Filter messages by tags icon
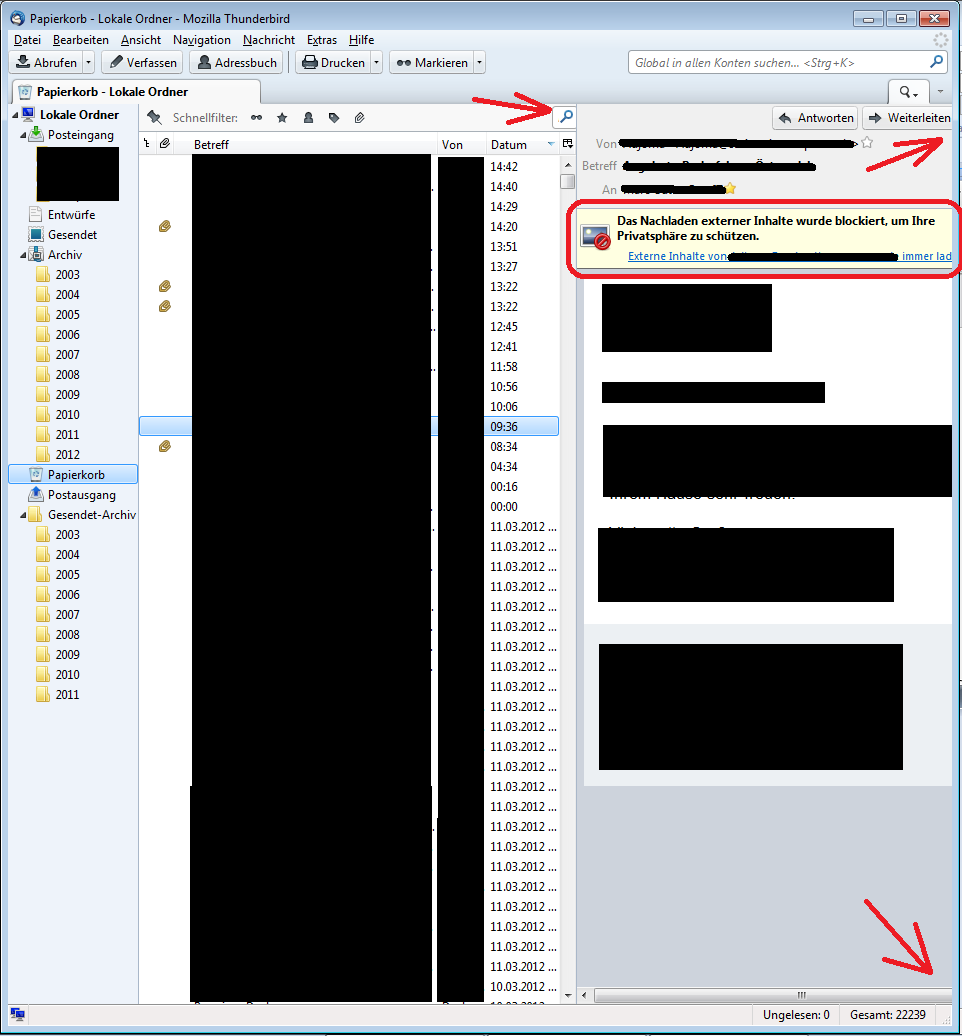The height and width of the screenshot is (1036, 962). [x=334, y=118]
